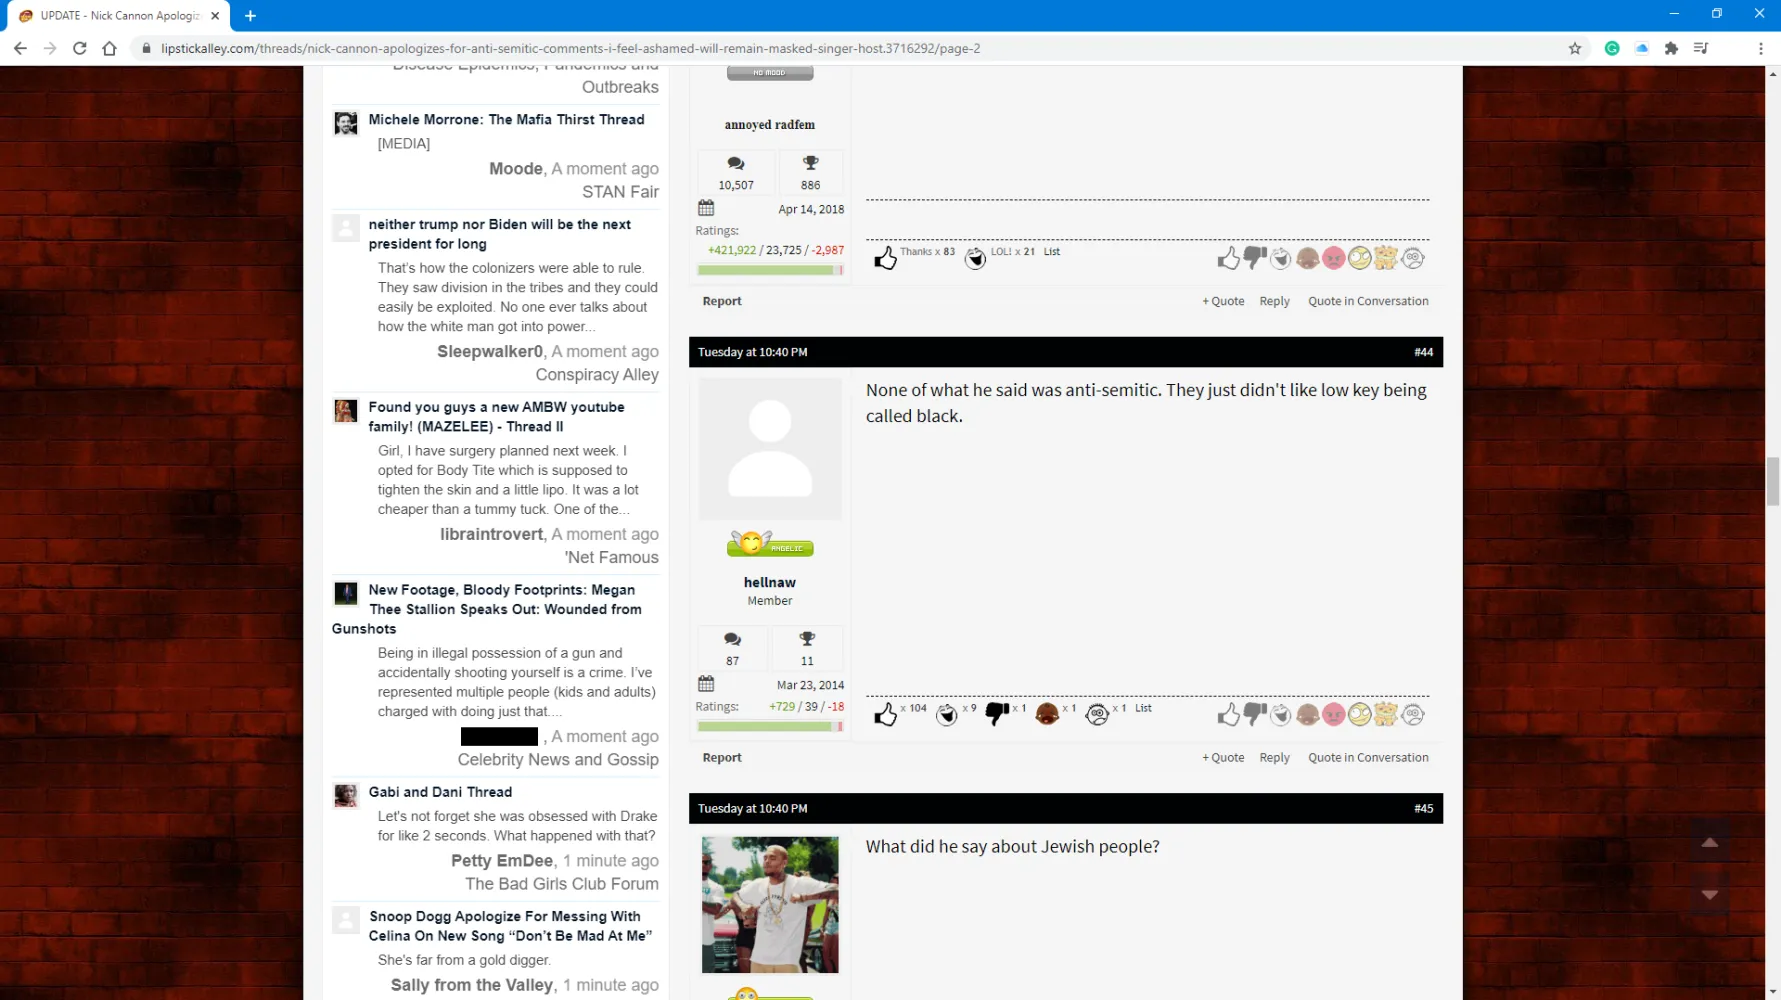This screenshot has width=1781, height=1000.
Task: Rate post #44 with the thumbs down icon
Action: pos(1254,714)
